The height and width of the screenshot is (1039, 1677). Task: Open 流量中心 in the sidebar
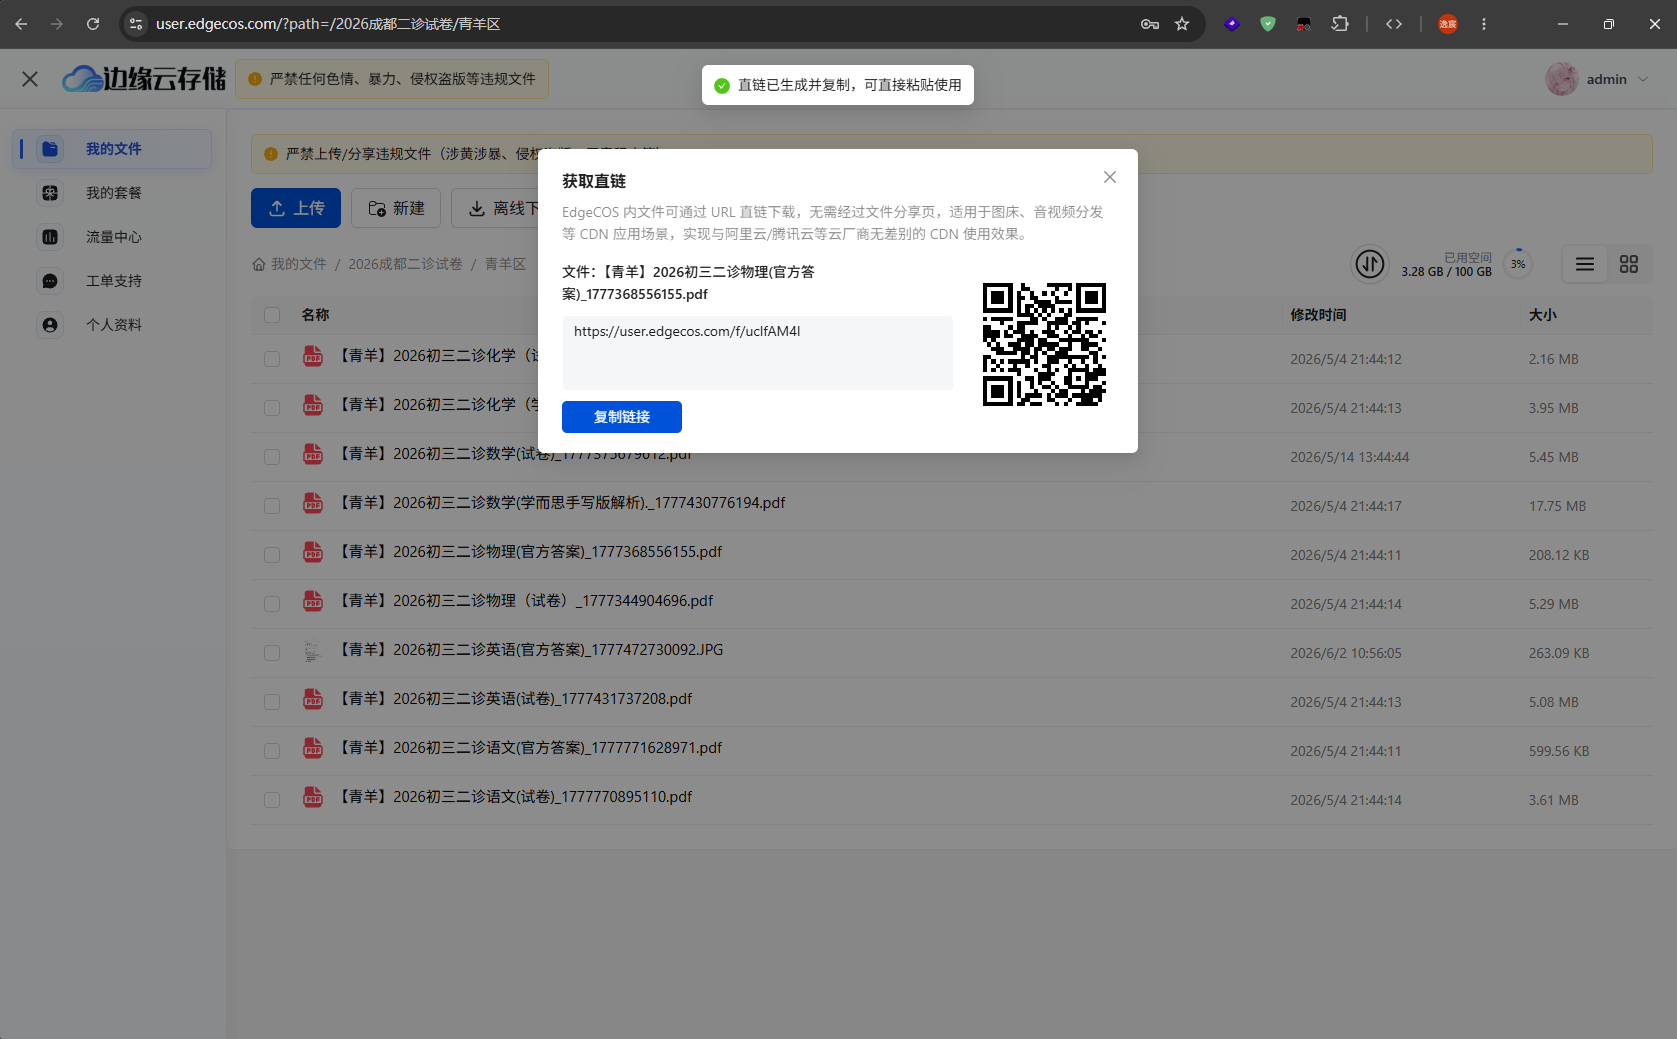tap(113, 237)
